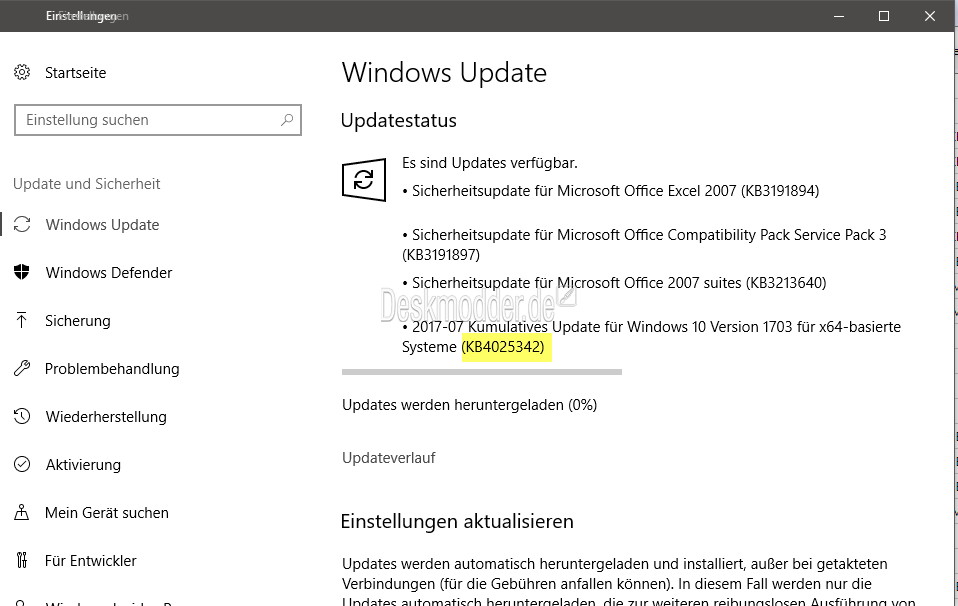Maximize the Einstellungen window

[883, 16]
